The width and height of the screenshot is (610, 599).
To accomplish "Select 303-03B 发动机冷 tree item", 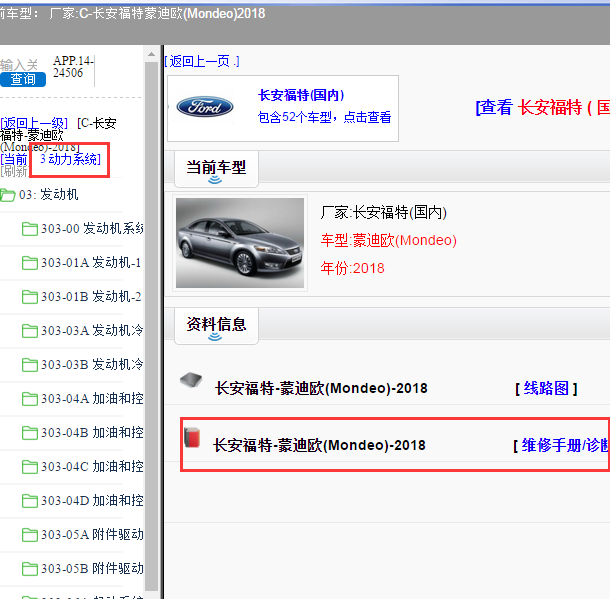I will coord(92,364).
